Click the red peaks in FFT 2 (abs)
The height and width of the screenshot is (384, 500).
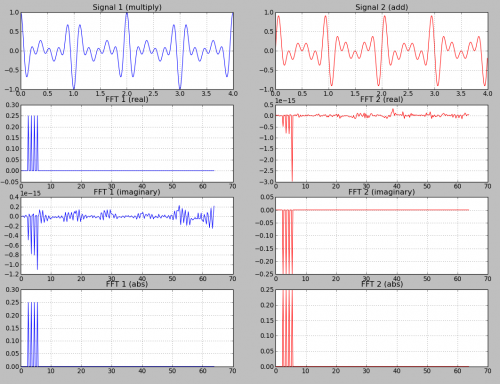288,328
